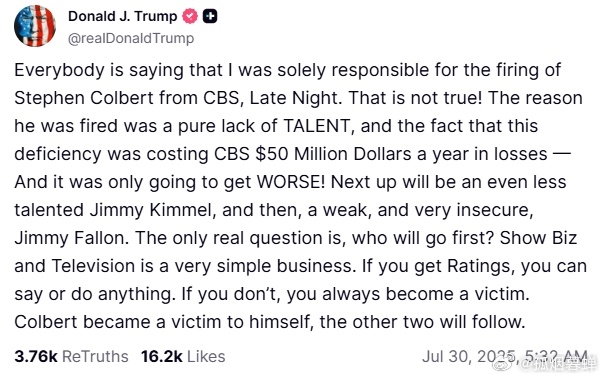The height and width of the screenshot is (379, 604).
Task: View the 3.76k ReTruths count number
Action: (36, 357)
